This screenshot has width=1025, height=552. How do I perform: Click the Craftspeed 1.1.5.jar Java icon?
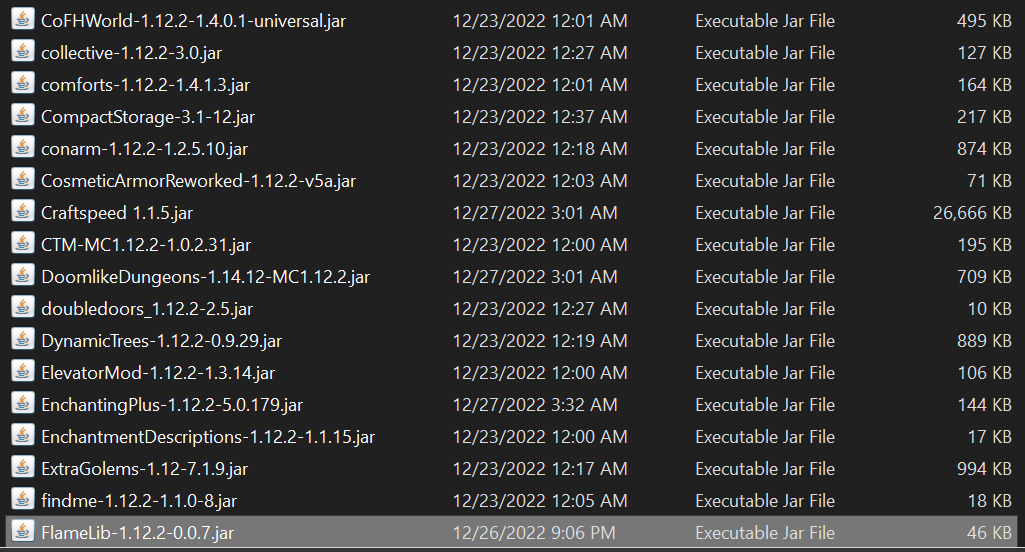[x=23, y=211]
